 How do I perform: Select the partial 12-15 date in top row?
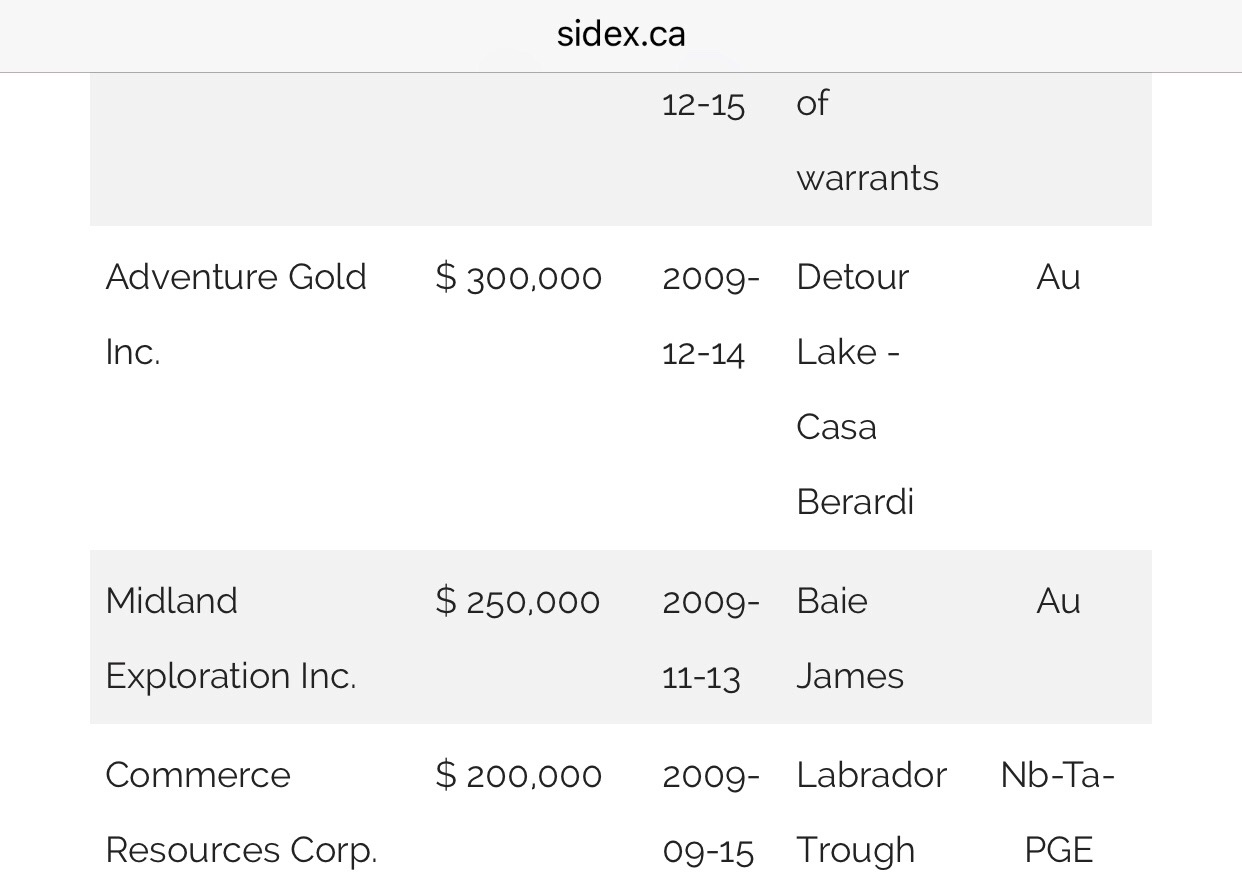(x=703, y=104)
